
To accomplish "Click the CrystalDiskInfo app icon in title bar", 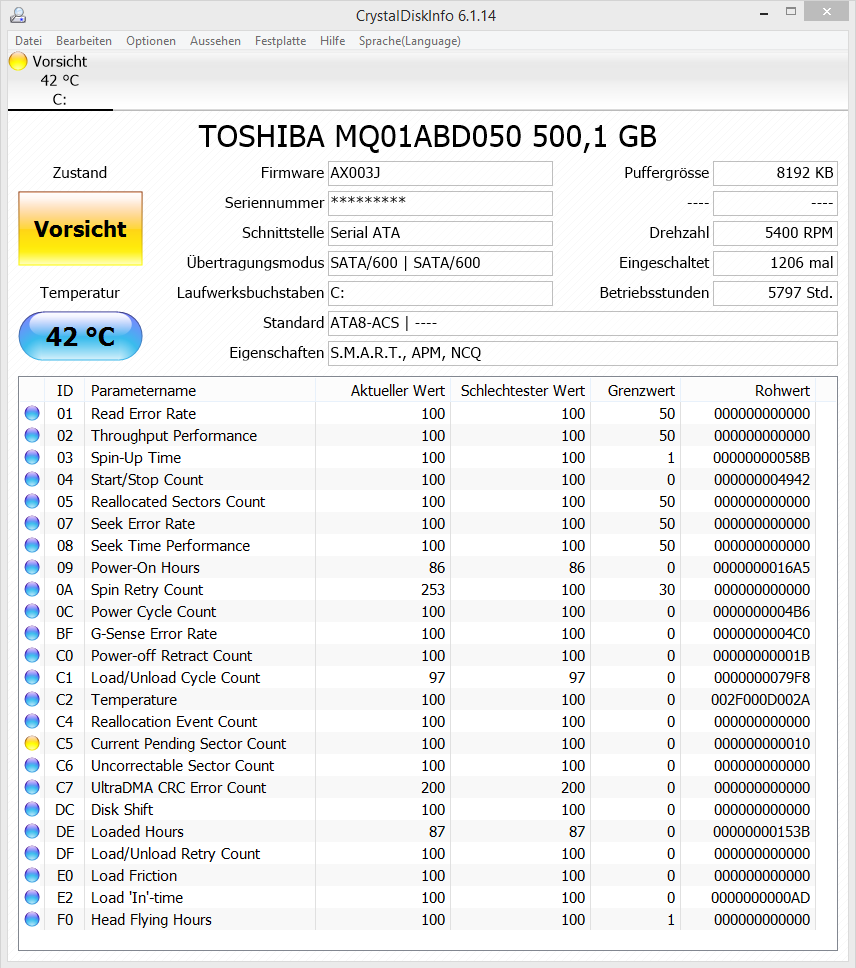I will [x=18, y=15].
